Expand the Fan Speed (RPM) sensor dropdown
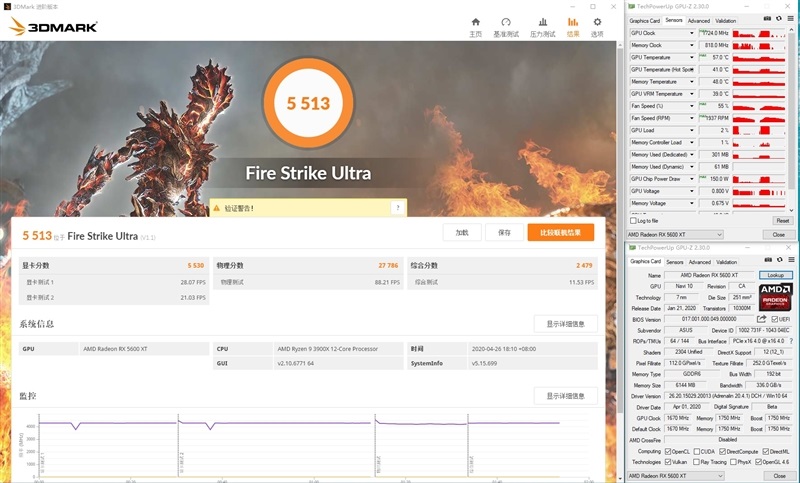The image size is (800, 483). [x=693, y=118]
